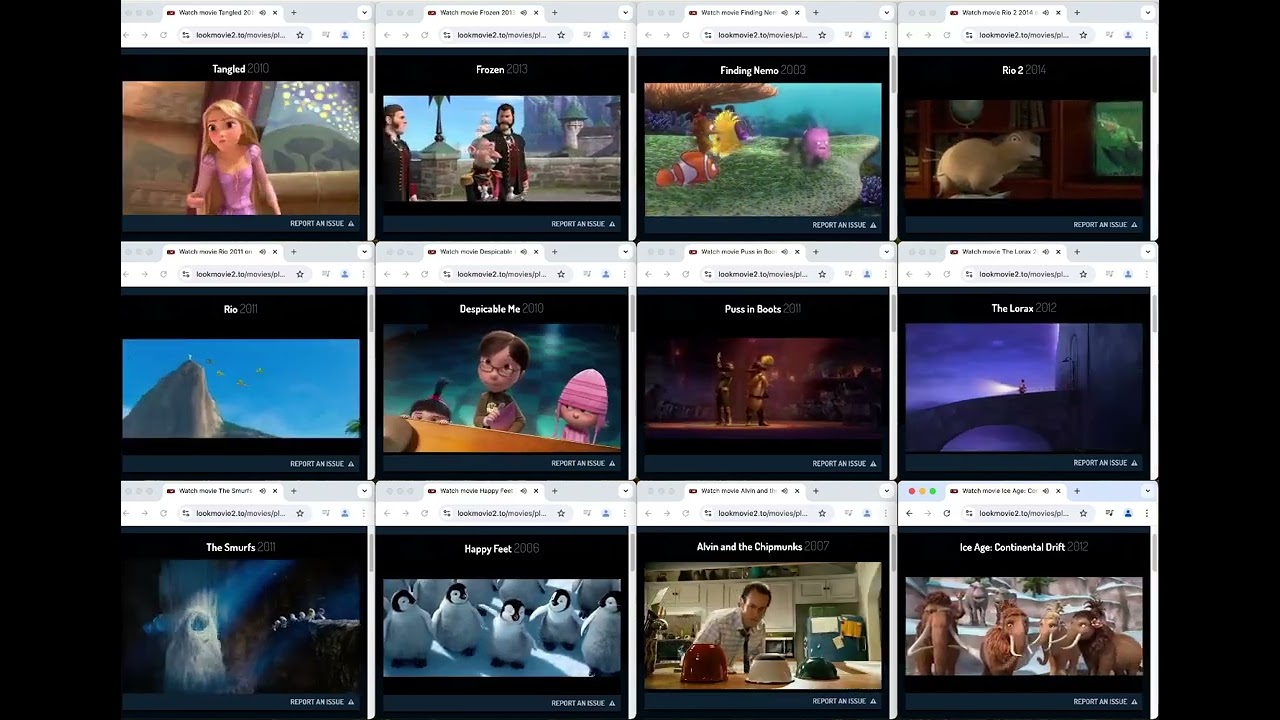The image size is (1280, 720).
Task: Bookmark the Ice Age: Continental Drift page
Action: click(x=1083, y=513)
